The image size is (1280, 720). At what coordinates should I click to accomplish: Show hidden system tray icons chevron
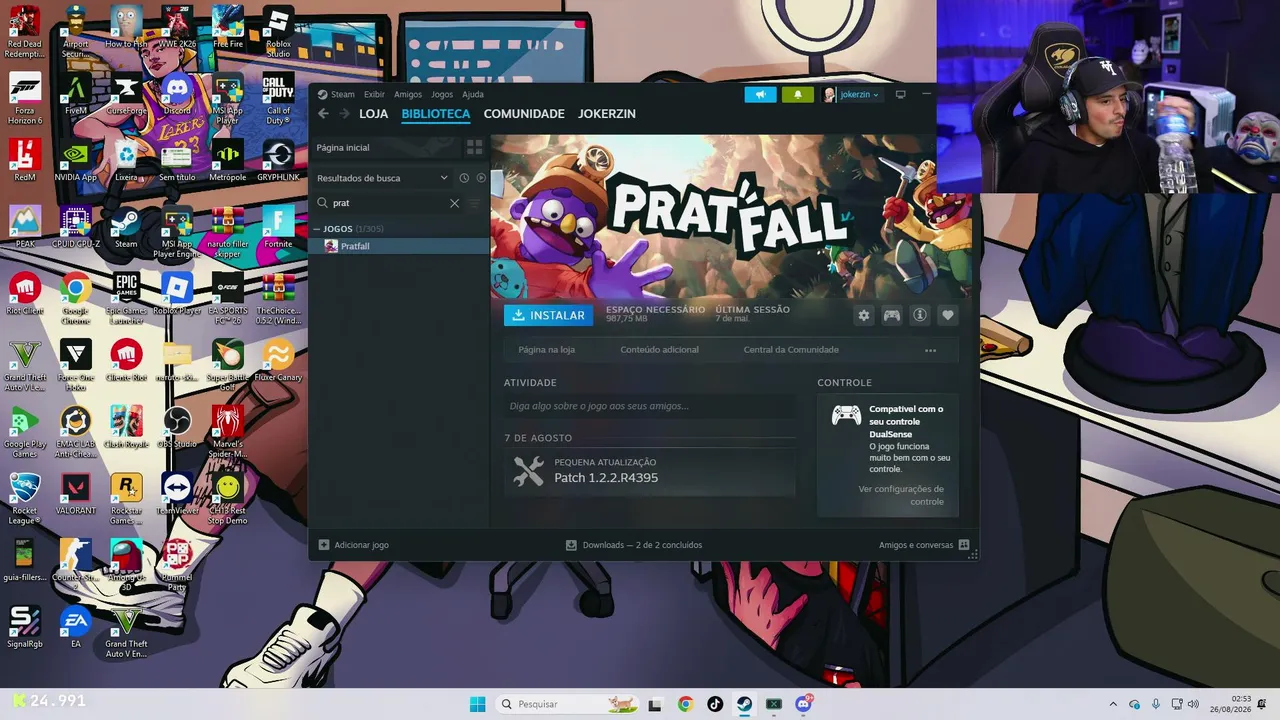click(x=1113, y=704)
